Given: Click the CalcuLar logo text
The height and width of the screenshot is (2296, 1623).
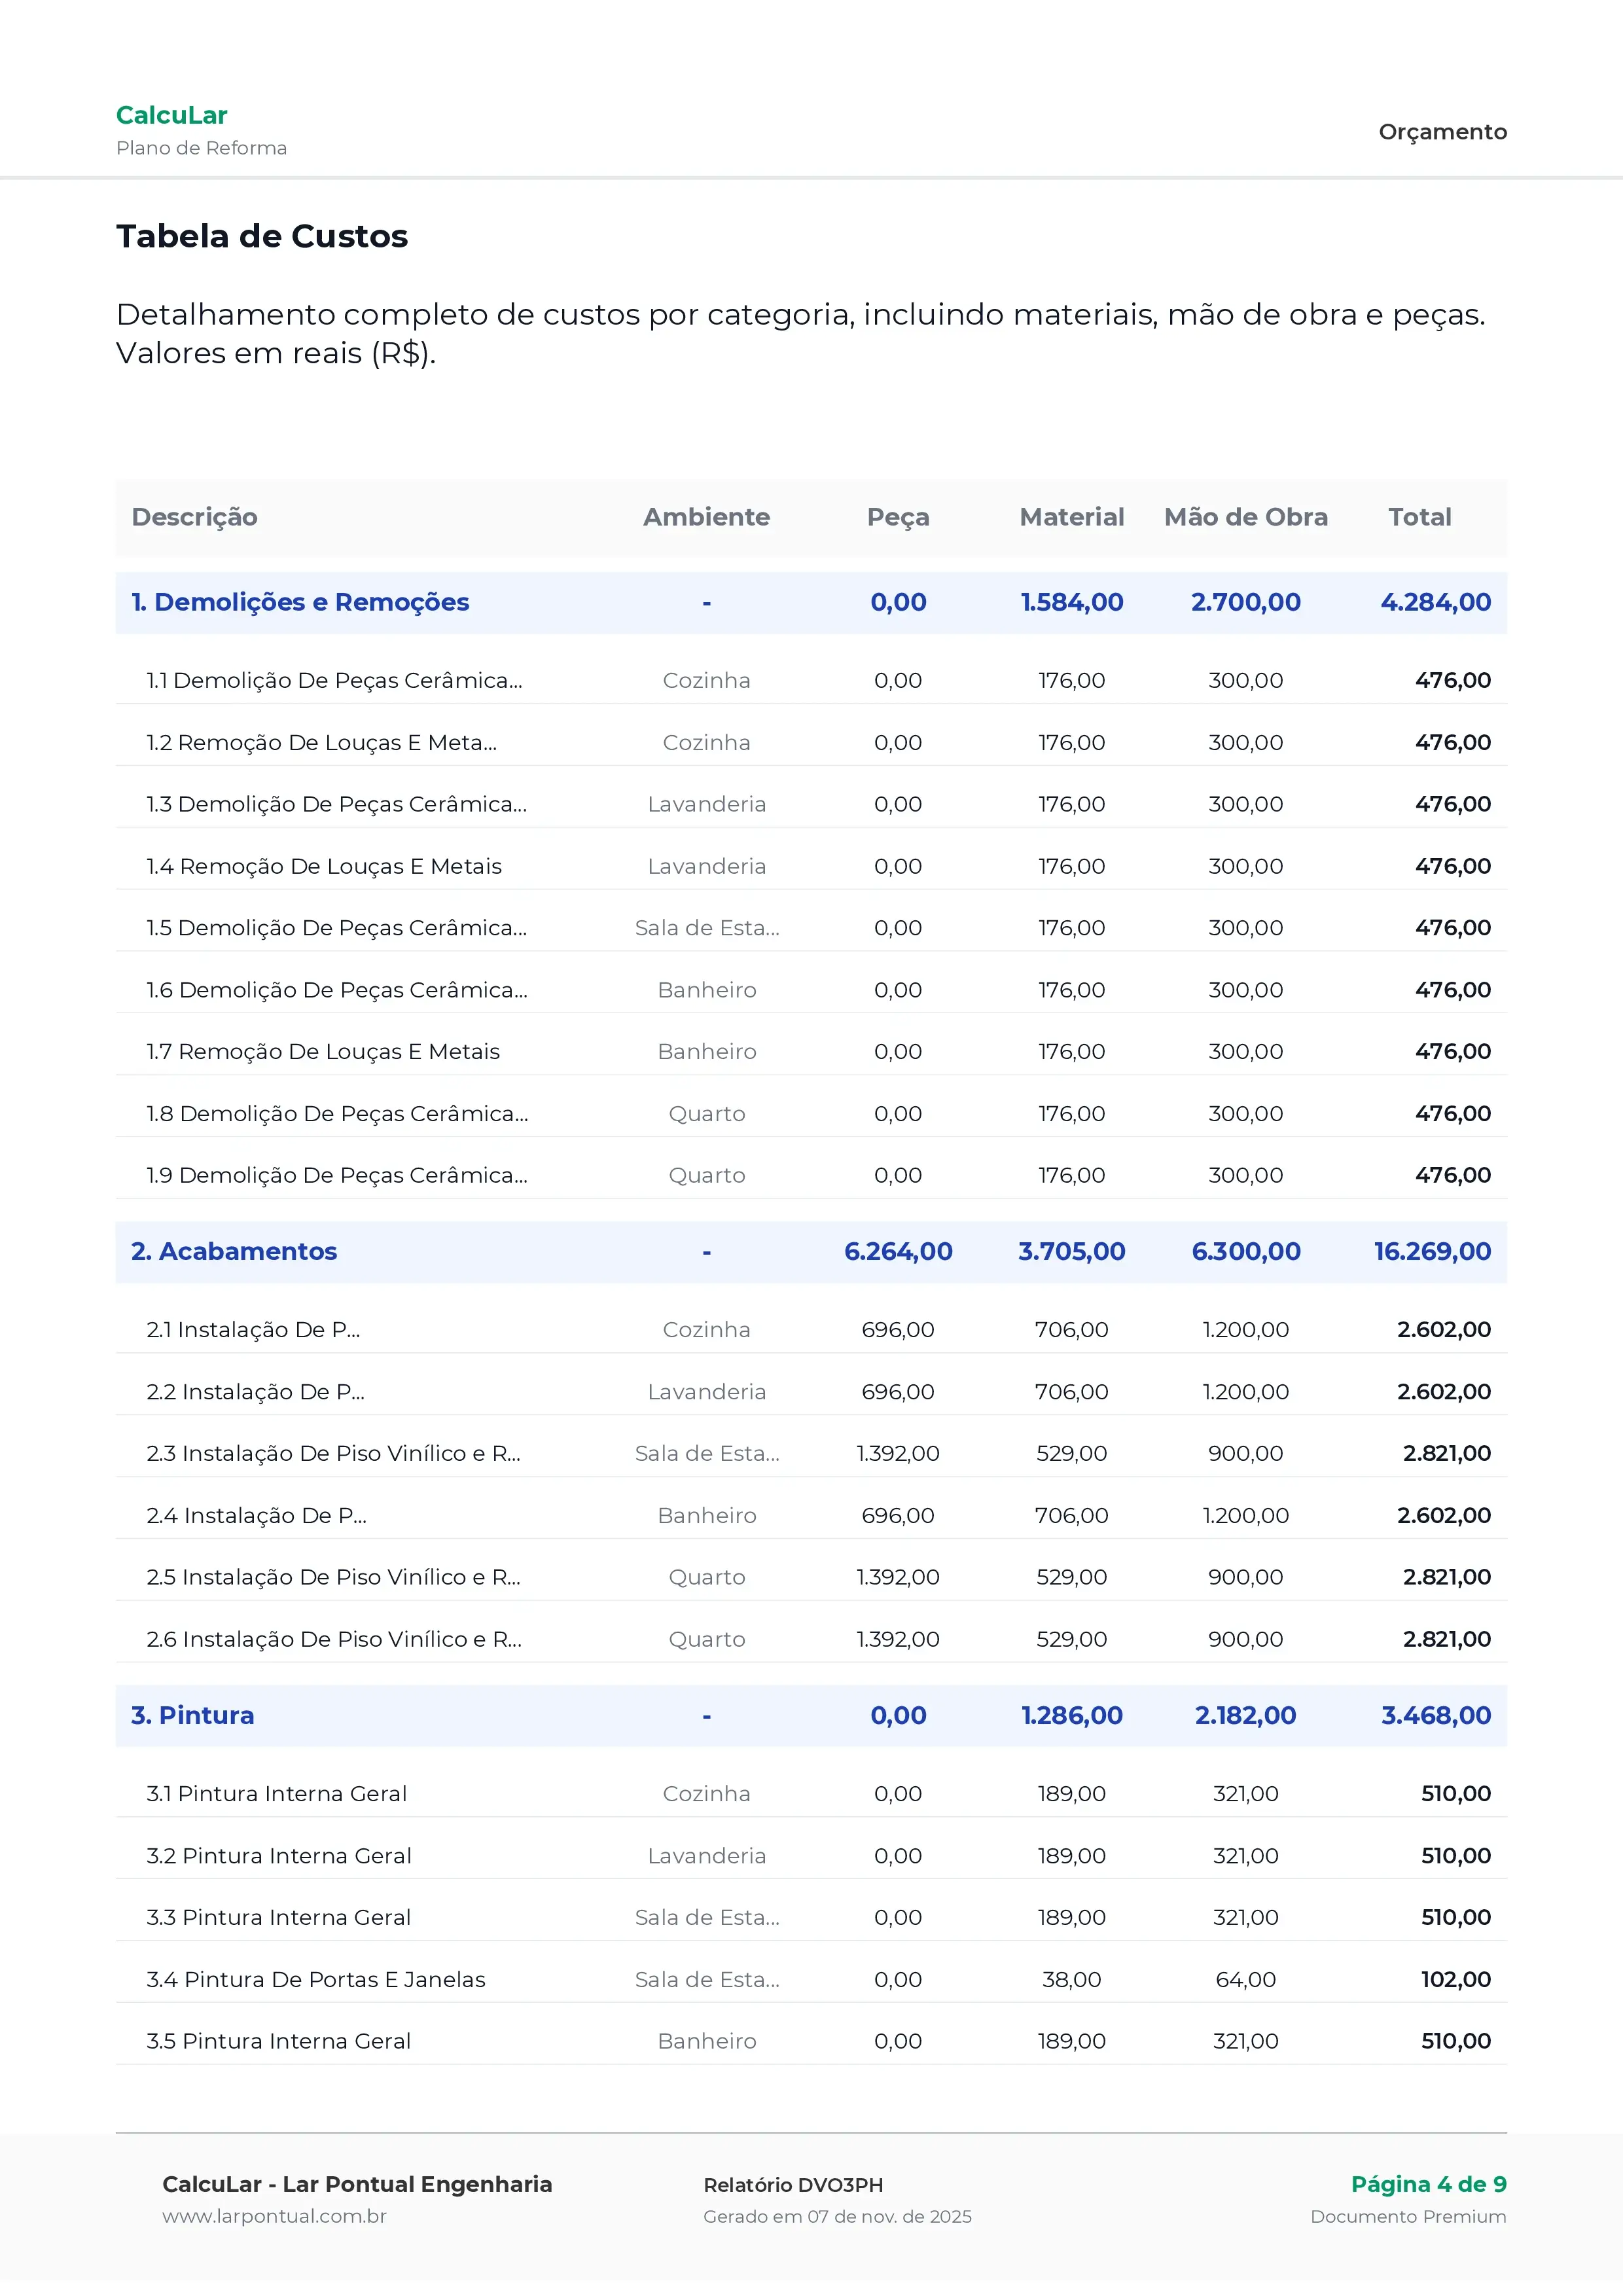Looking at the screenshot, I should click(172, 115).
